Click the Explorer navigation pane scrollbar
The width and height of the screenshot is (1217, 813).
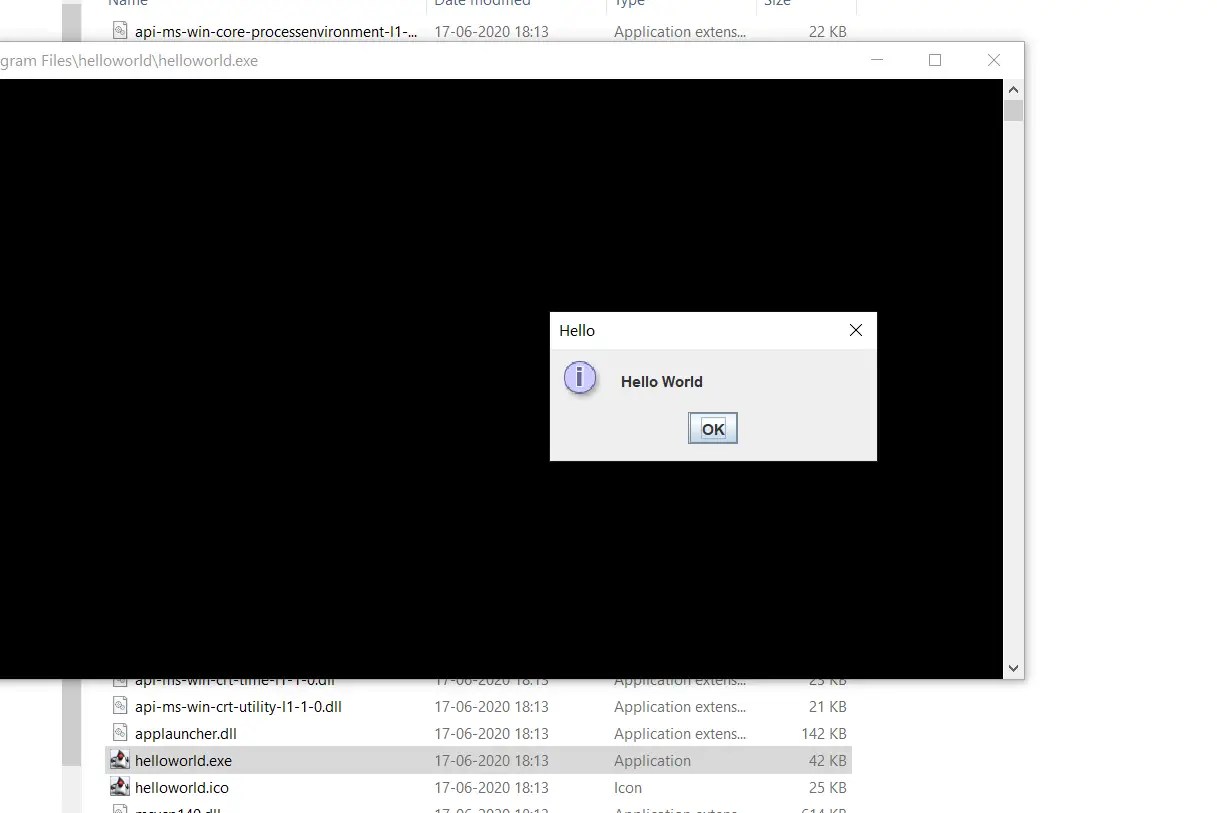(x=71, y=720)
